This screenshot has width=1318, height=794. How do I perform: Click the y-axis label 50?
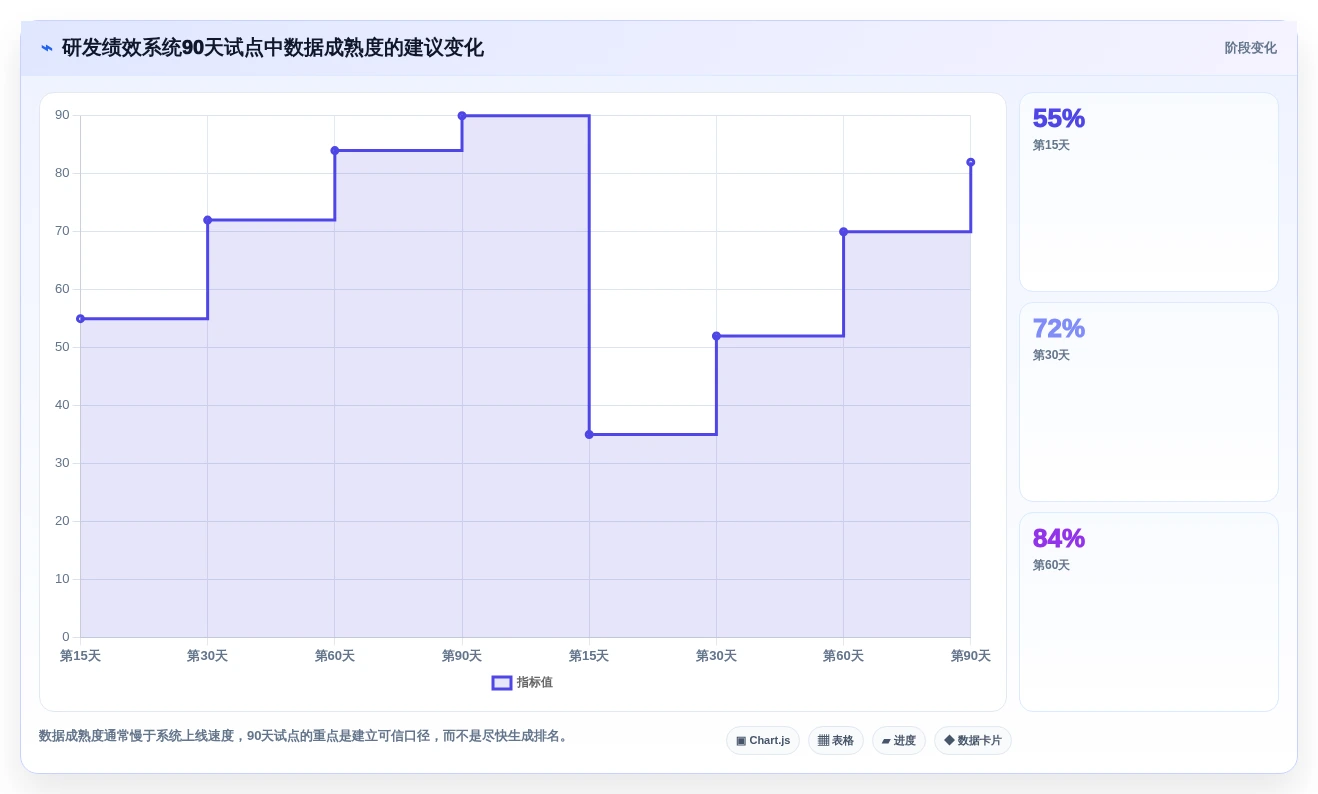point(62,347)
